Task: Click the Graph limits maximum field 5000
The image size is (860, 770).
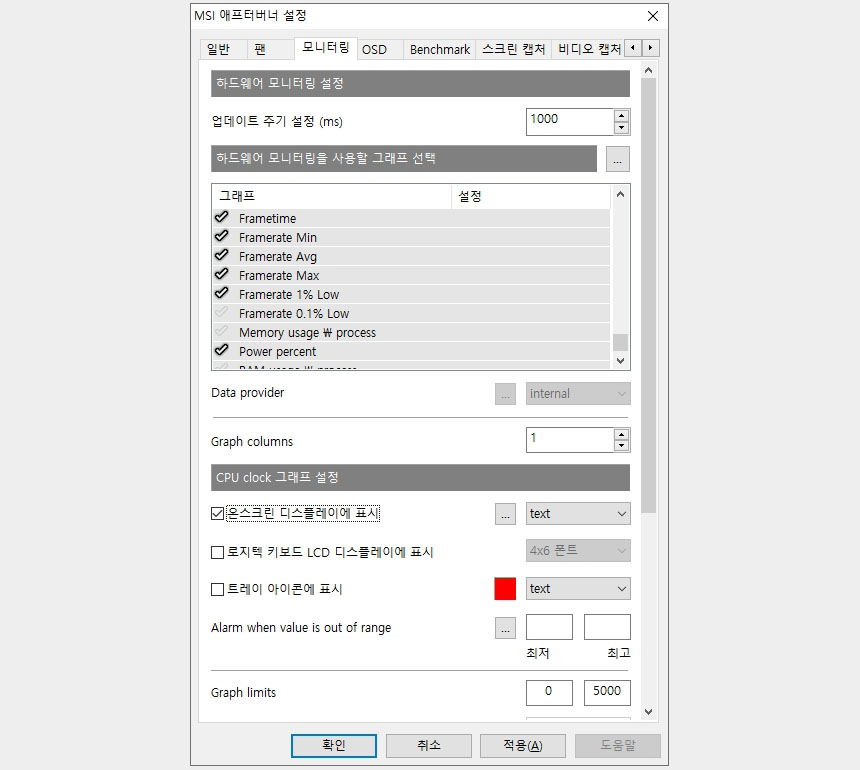Action: coord(607,693)
